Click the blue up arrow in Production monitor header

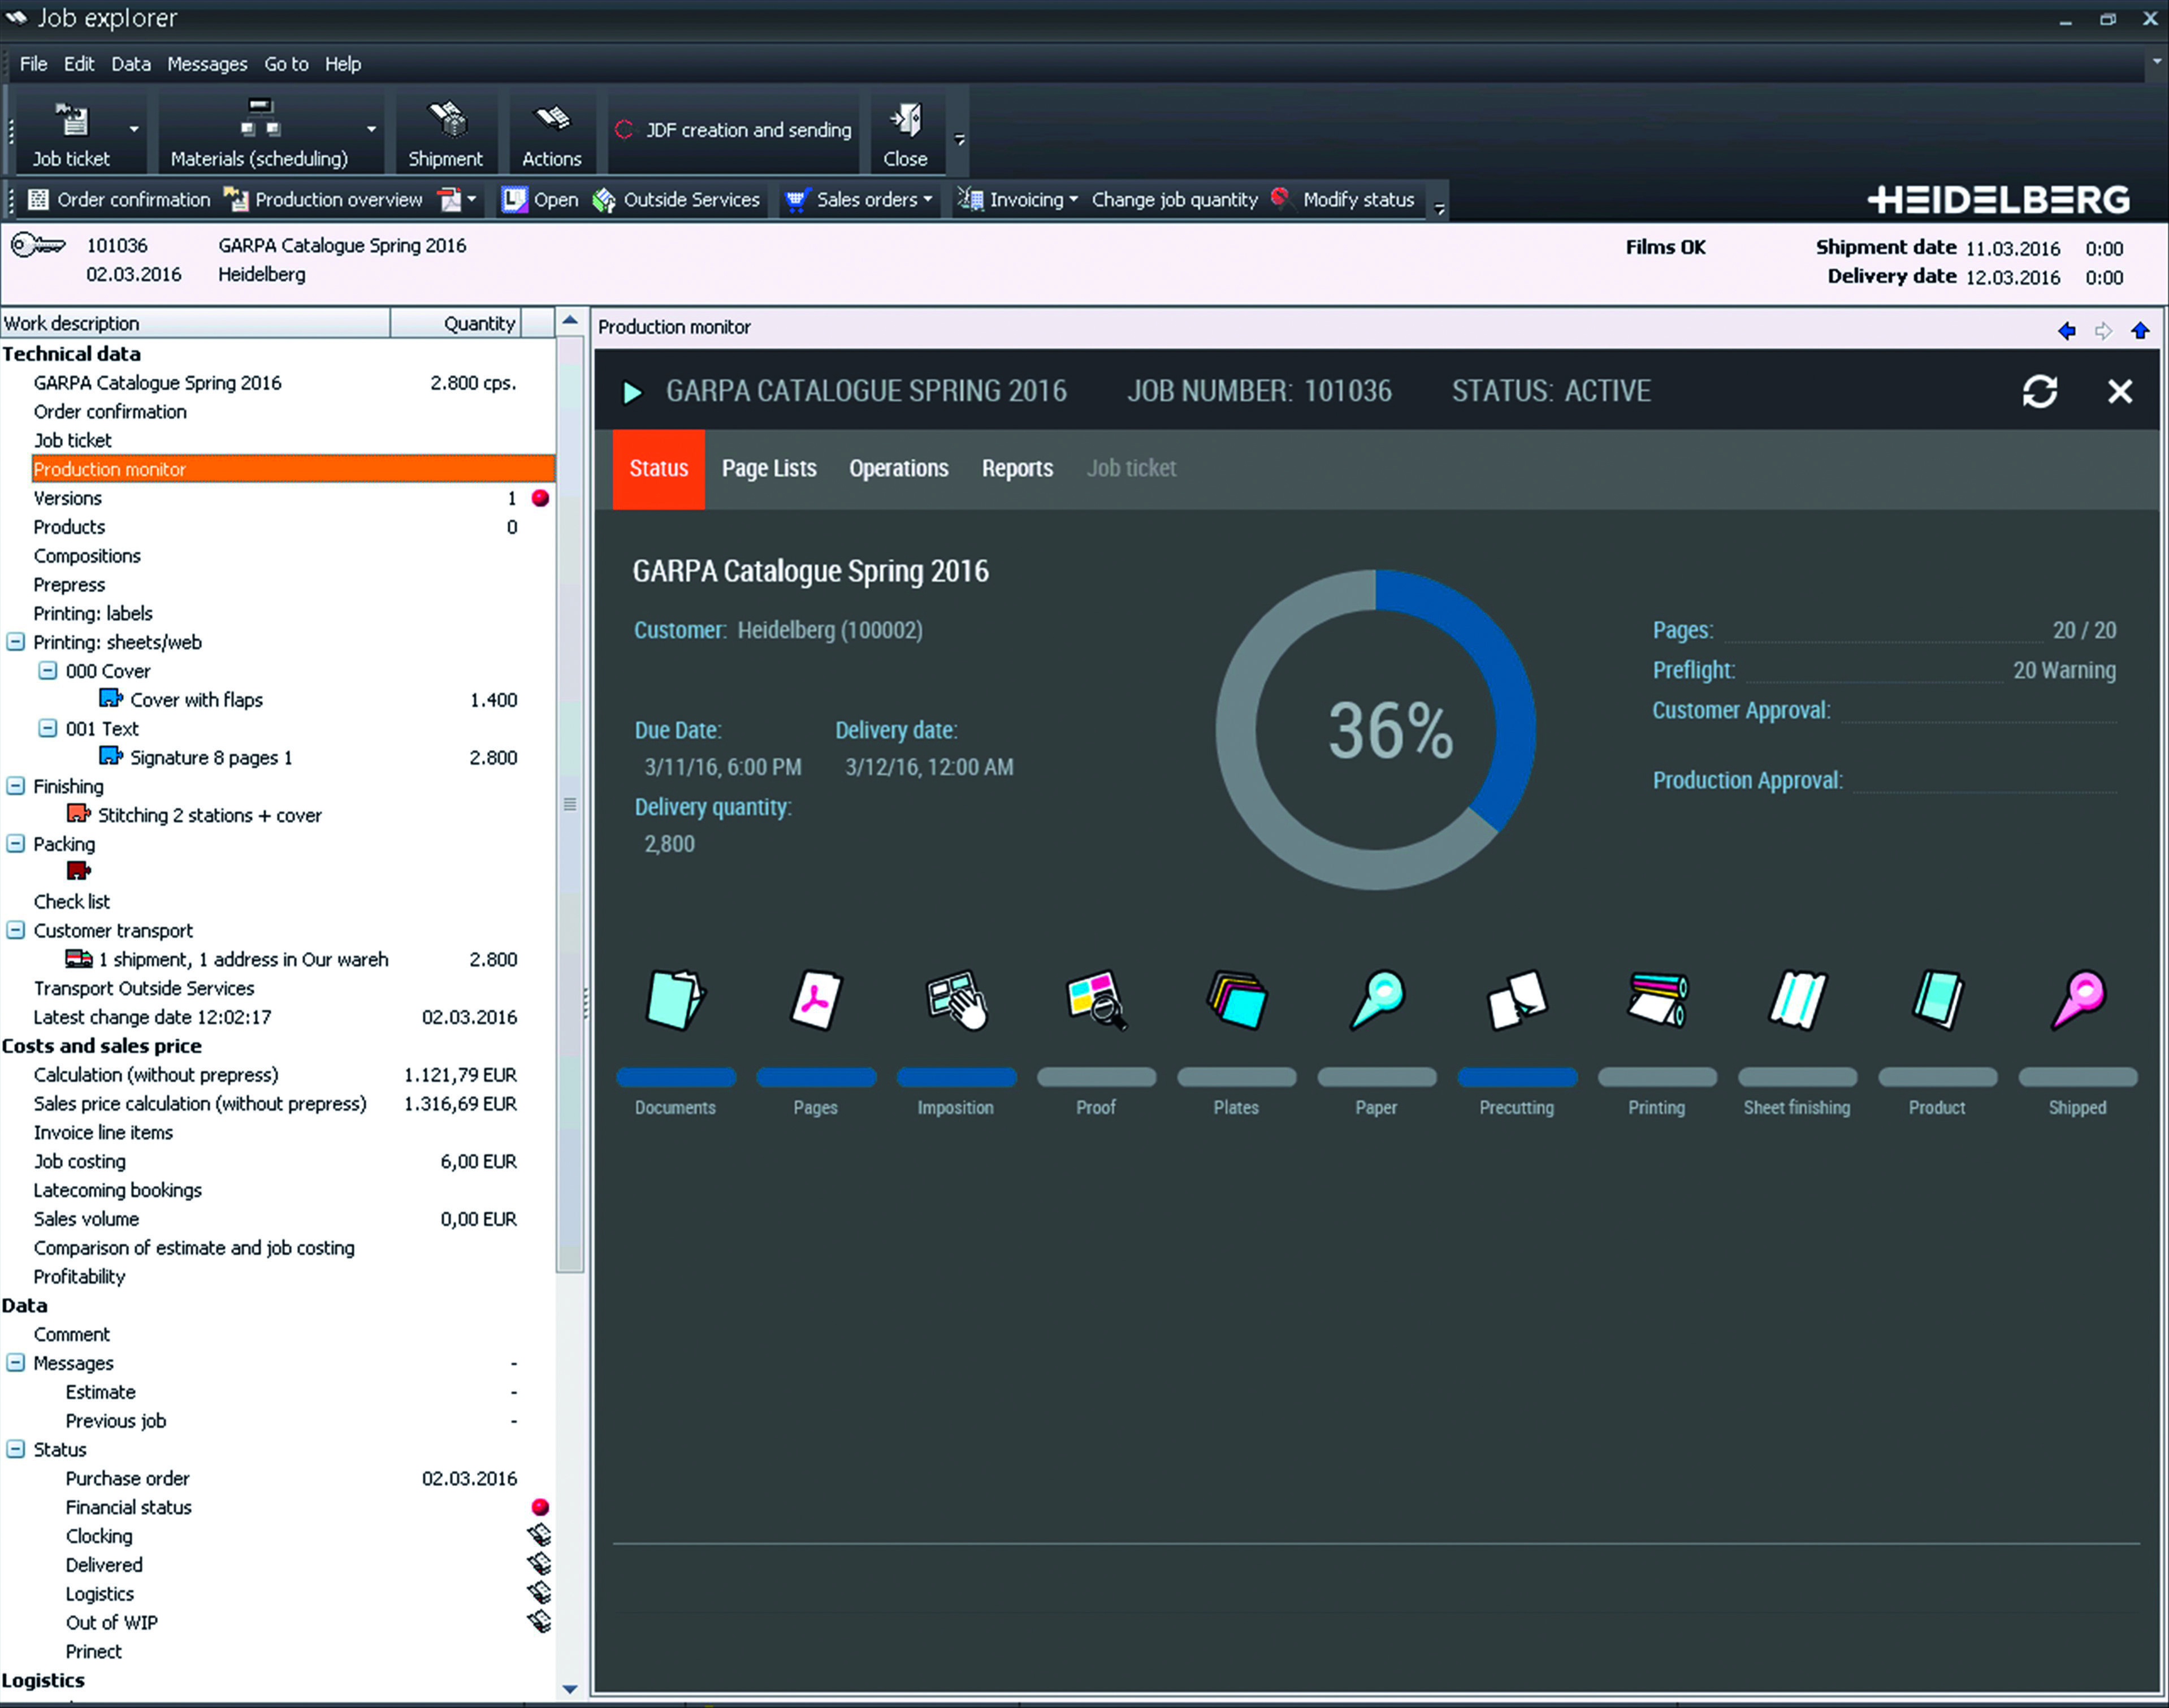point(2139,331)
